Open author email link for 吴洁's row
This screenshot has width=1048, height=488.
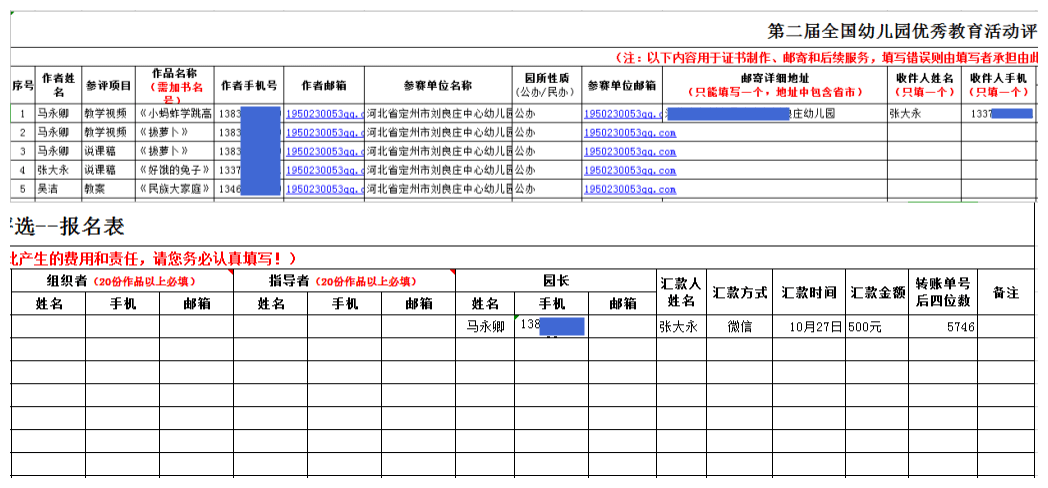(x=324, y=189)
